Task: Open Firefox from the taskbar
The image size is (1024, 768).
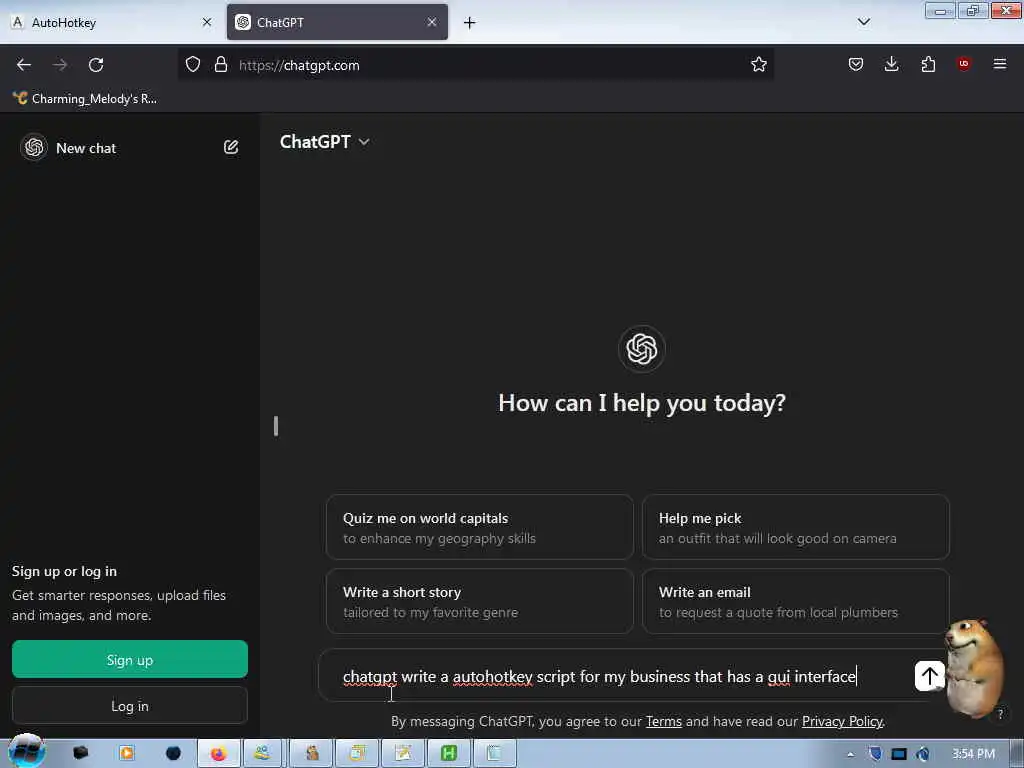Action: pos(217,753)
